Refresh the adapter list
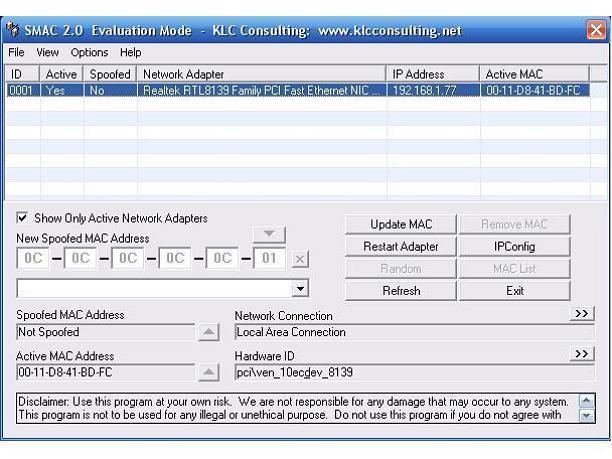The image size is (612, 459). coord(401,291)
